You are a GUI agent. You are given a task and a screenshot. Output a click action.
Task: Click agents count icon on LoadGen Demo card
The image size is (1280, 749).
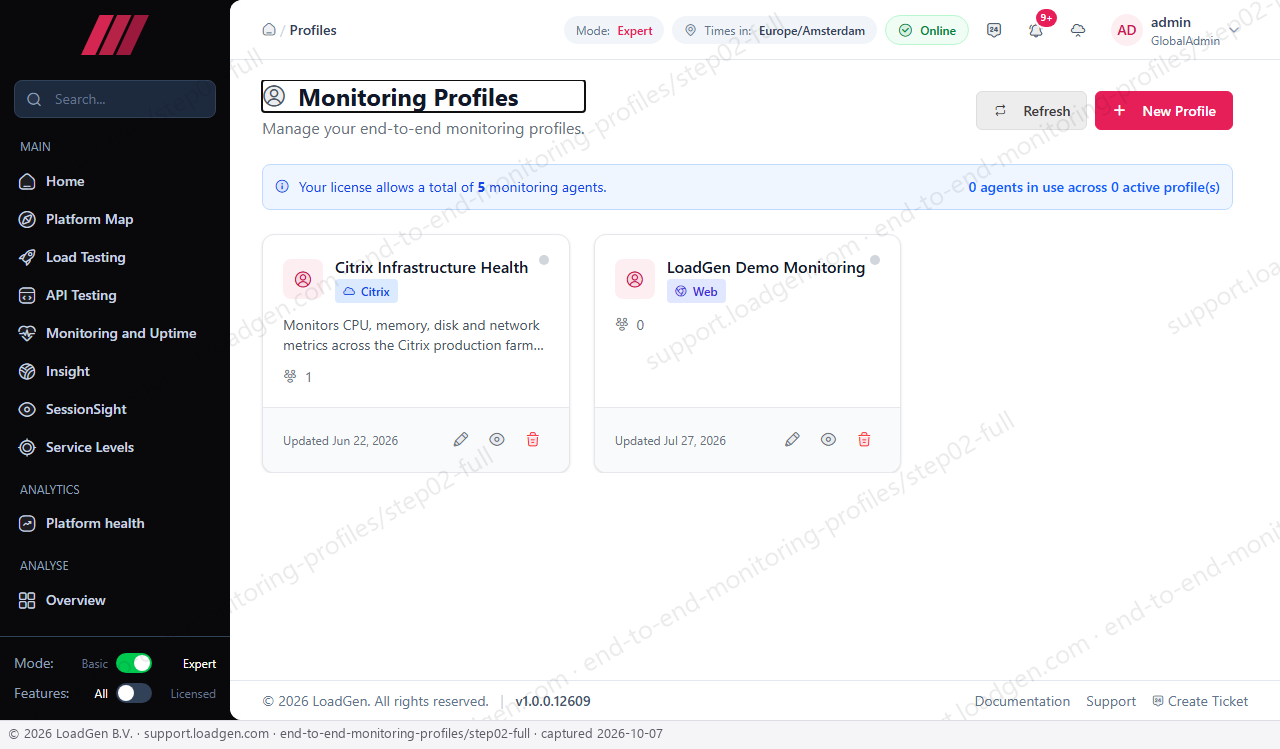click(x=622, y=325)
